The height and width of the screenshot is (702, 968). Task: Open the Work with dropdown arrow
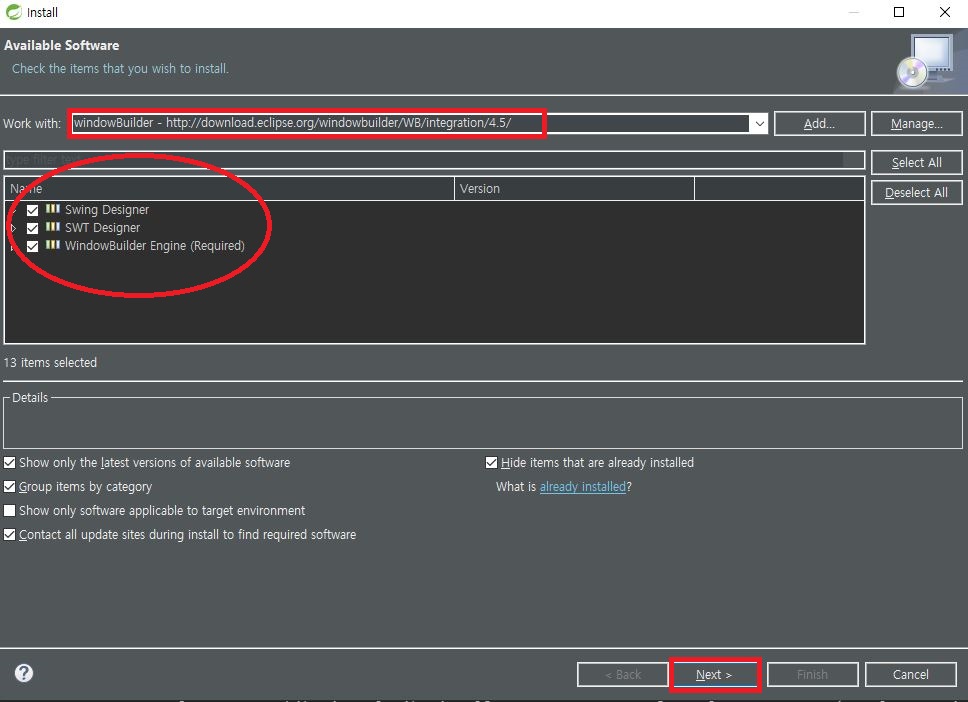pos(759,123)
